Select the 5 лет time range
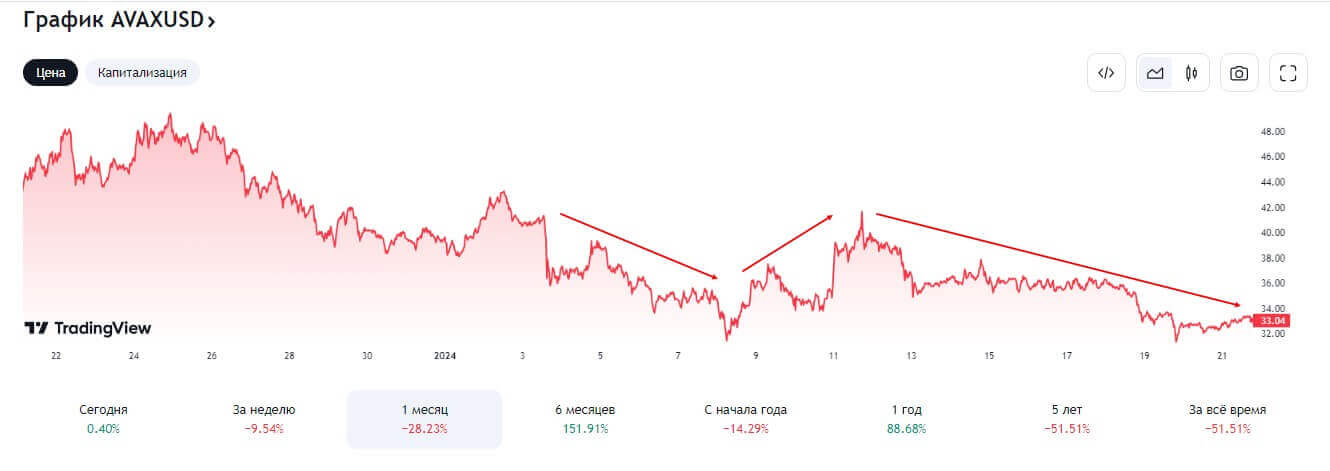The image size is (1330, 471). click(1066, 419)
